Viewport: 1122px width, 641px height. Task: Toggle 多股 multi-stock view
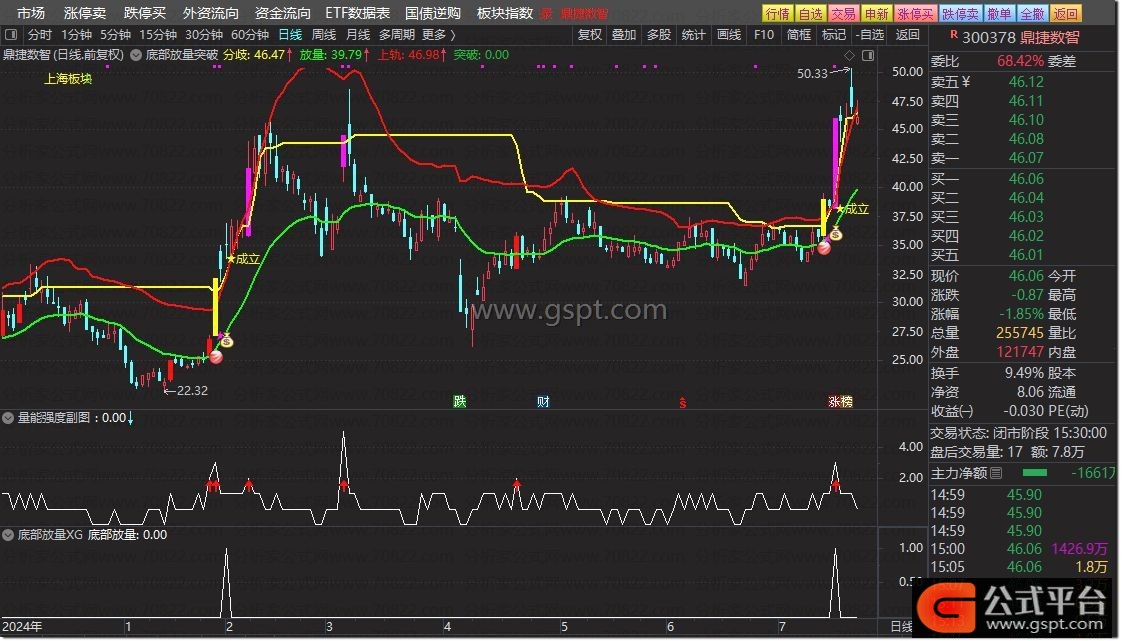point(658,34)
